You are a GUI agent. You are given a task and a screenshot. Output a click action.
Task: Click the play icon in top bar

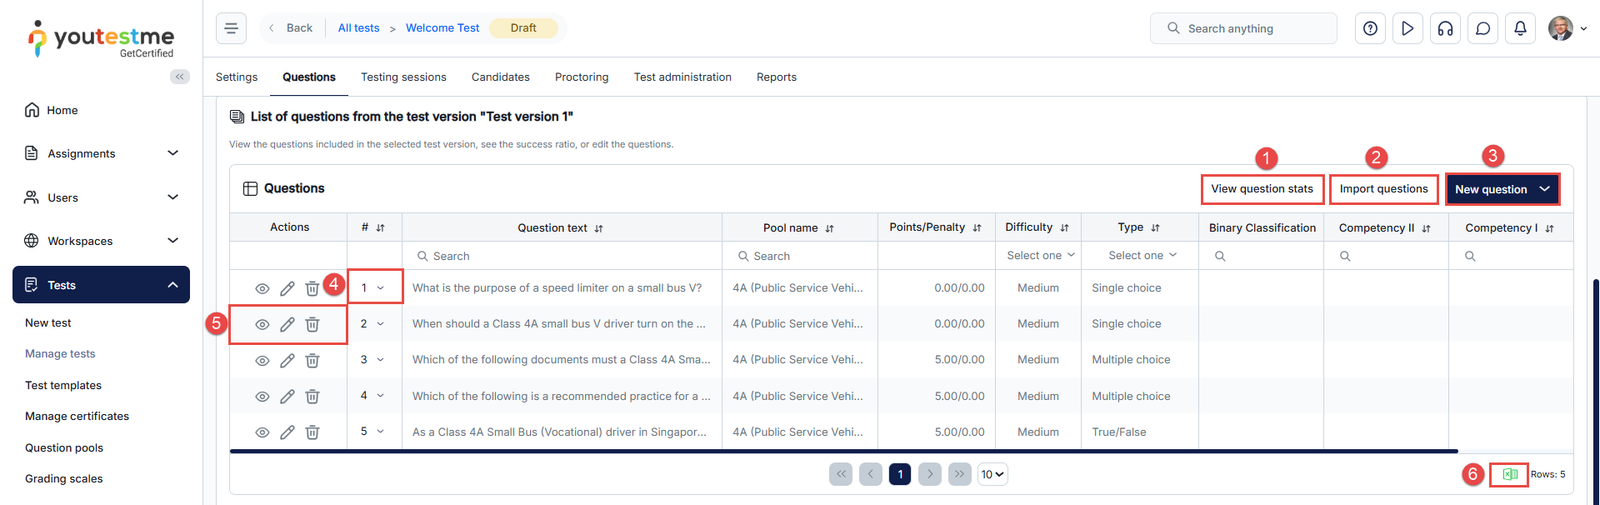pos(1407,28)
